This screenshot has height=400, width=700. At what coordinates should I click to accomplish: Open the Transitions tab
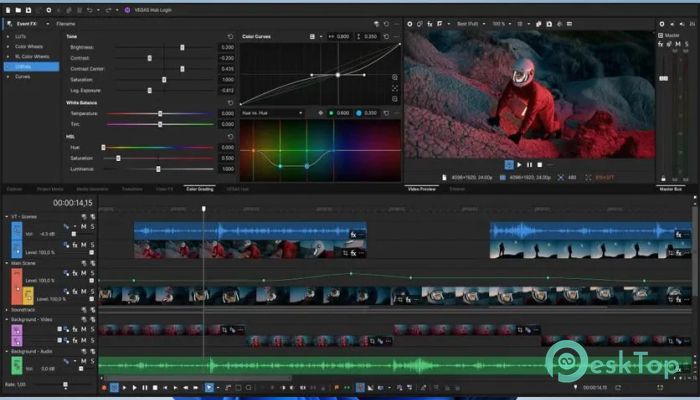click(x=132, y=189)
